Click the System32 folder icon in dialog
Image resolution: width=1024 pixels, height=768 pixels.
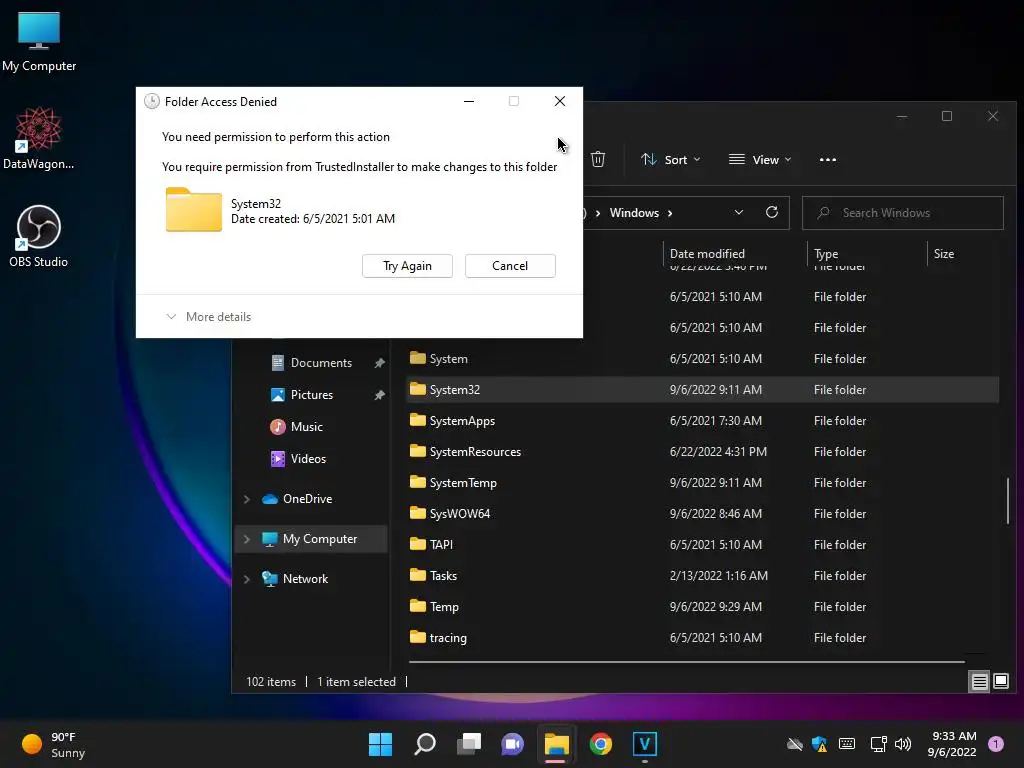(193, 210)
